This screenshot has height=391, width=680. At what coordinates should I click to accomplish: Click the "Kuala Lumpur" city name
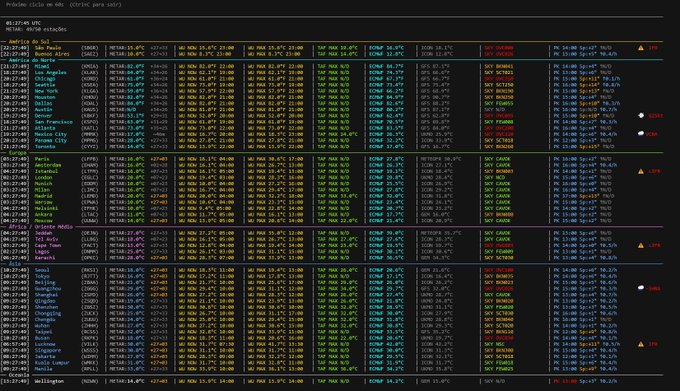(52, 363)
